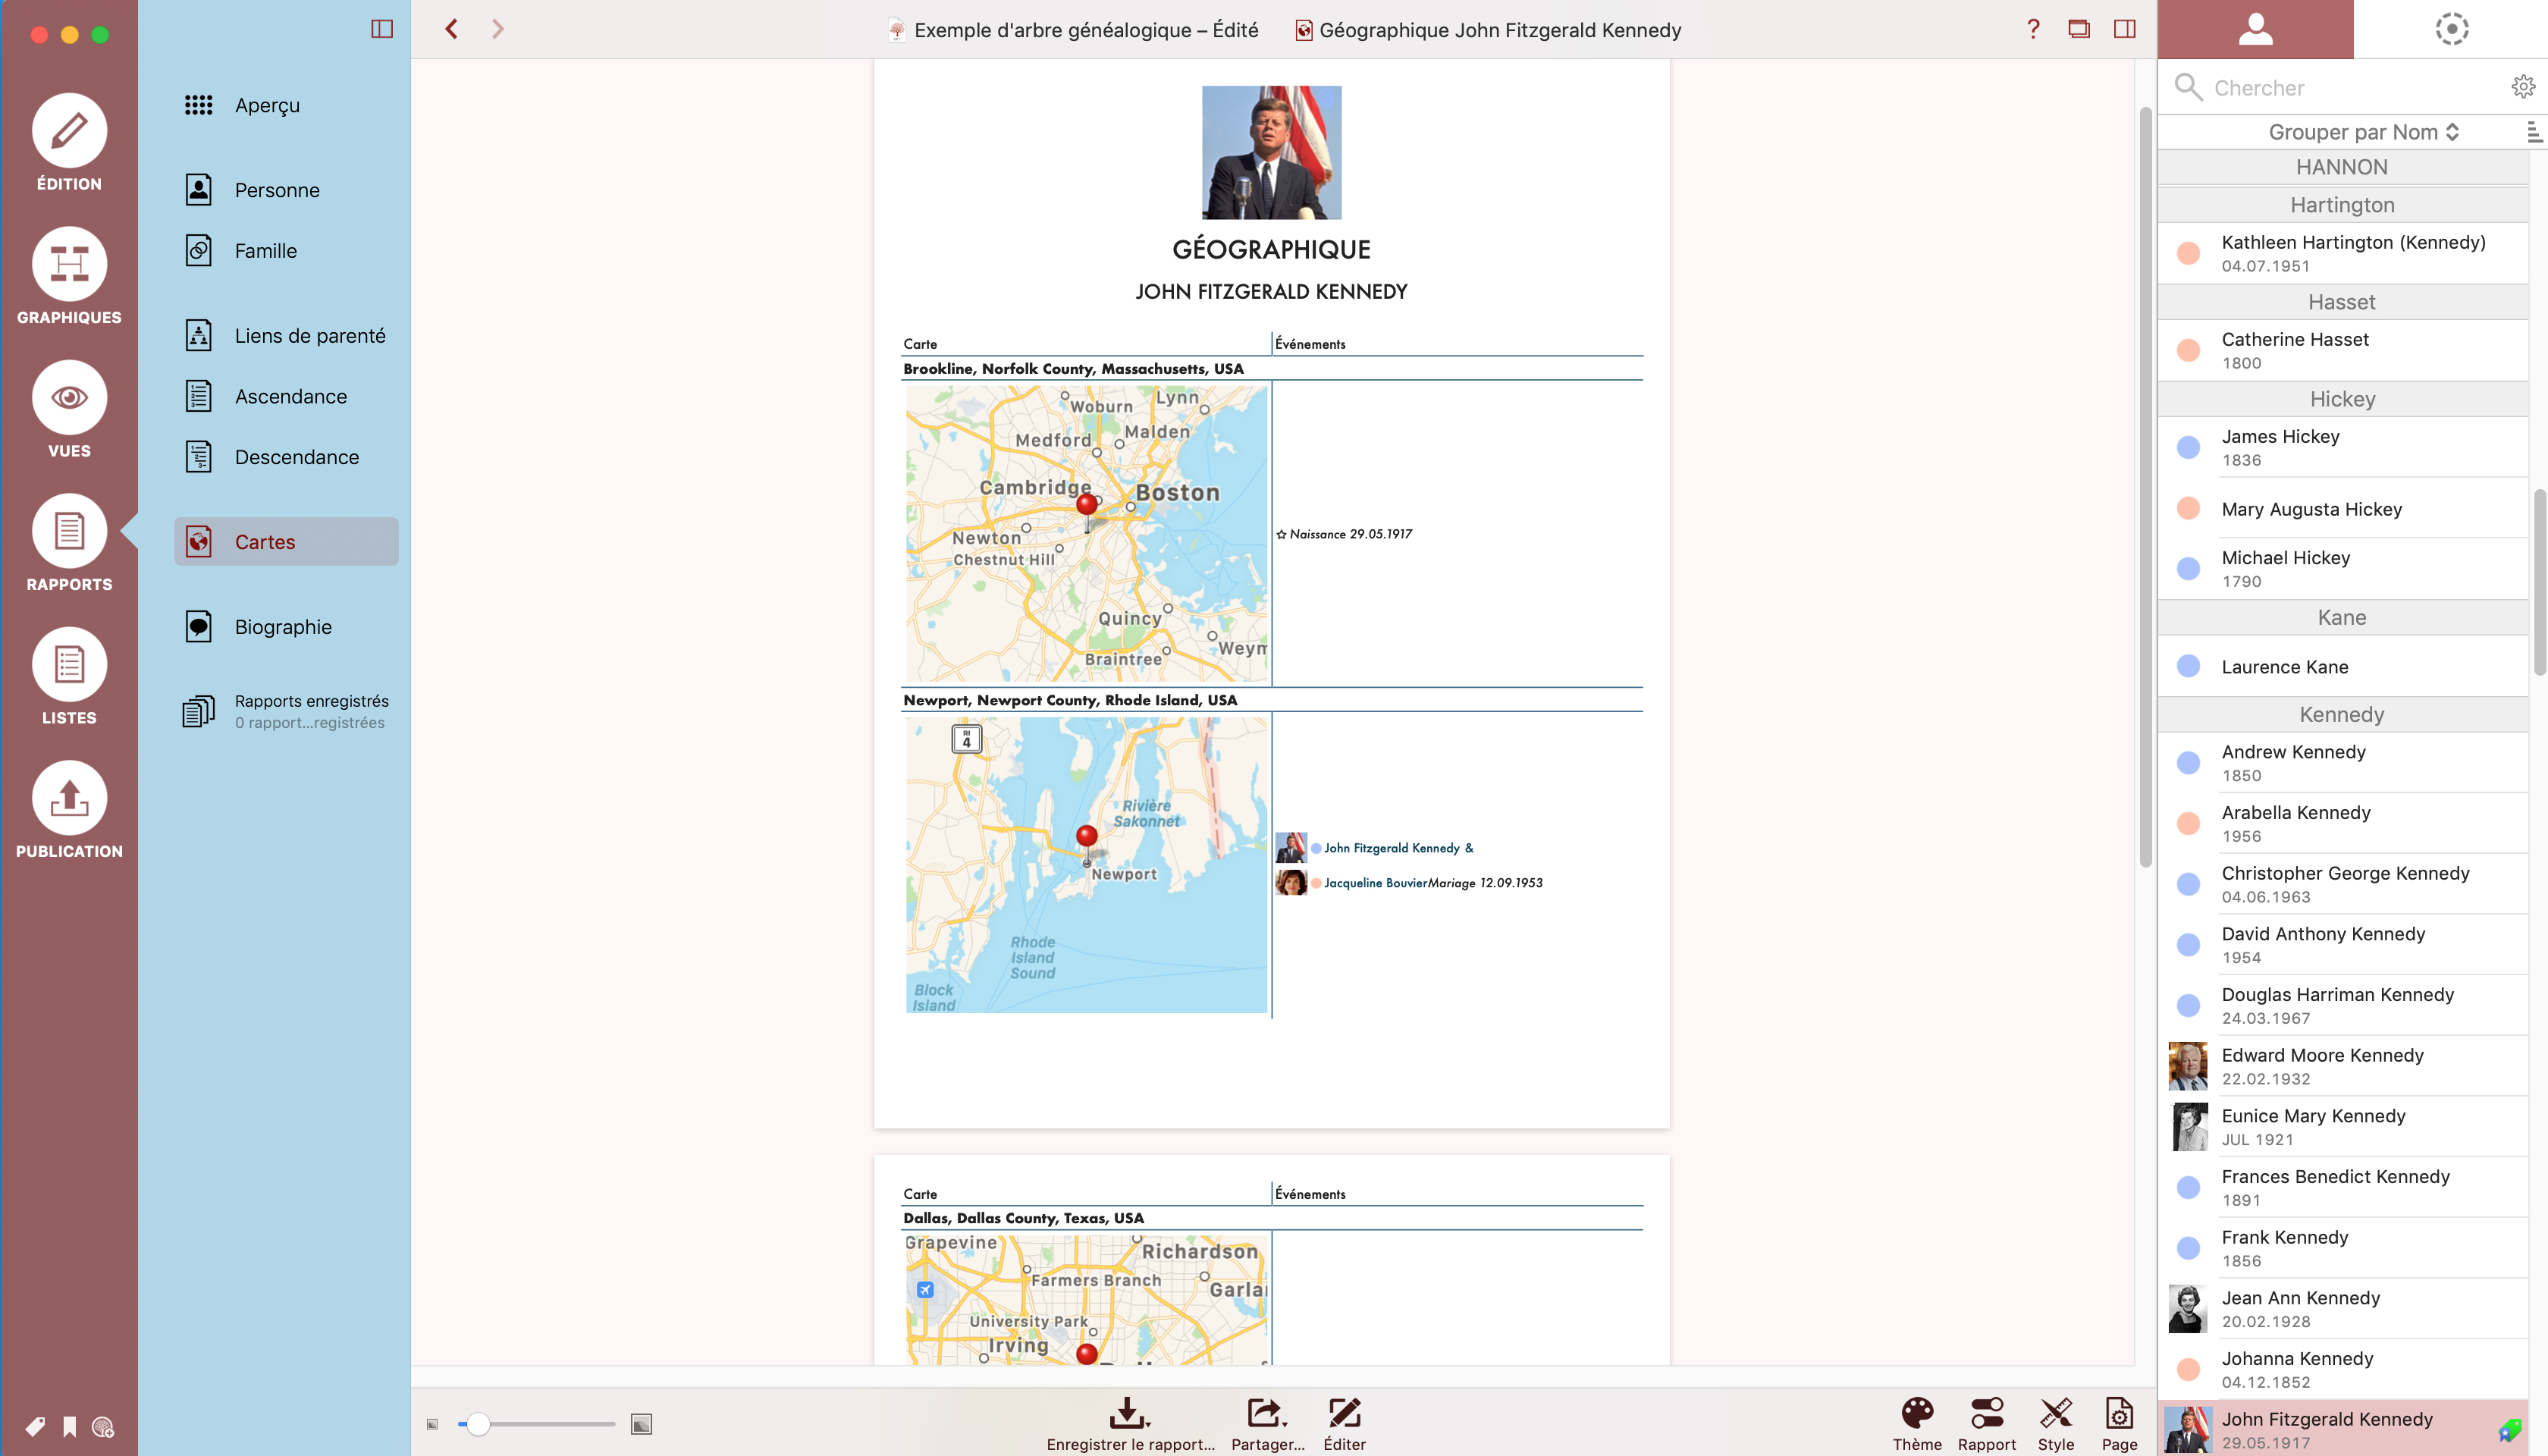Open the Vues section
This screenshot has width=2548, height=1456.
click(x=69, y=409)
